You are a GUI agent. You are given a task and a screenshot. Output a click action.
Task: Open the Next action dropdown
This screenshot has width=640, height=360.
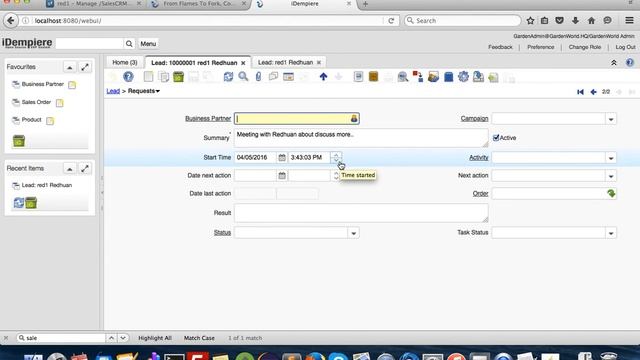pyautogui.click(x=611, y=176)
